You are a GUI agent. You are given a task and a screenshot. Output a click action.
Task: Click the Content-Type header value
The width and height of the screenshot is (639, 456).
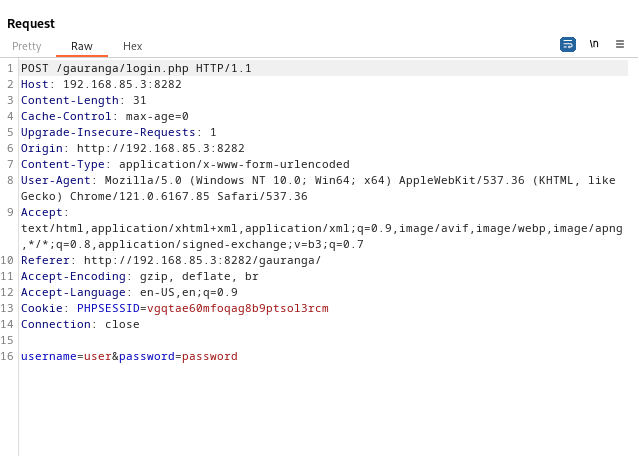(234, 164)
